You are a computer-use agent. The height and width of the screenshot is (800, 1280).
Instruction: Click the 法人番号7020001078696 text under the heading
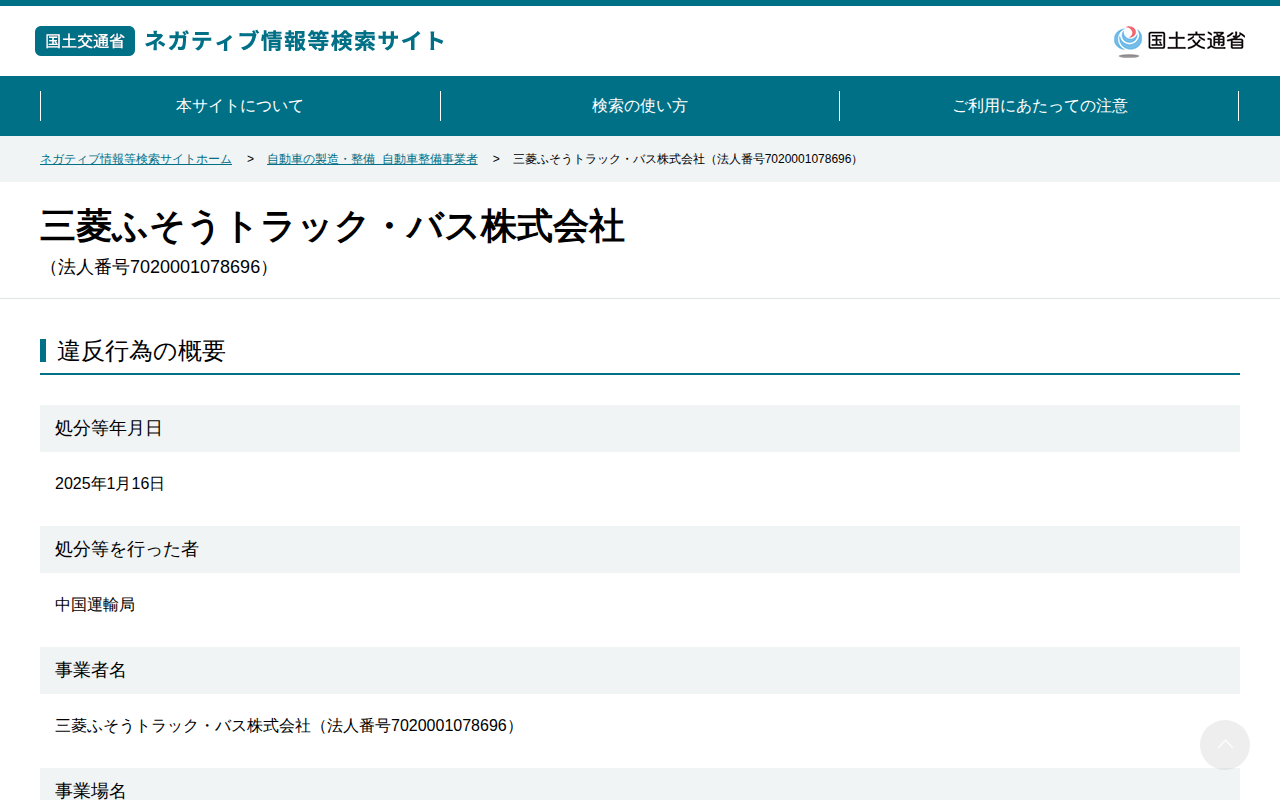(x=159, y=267)
